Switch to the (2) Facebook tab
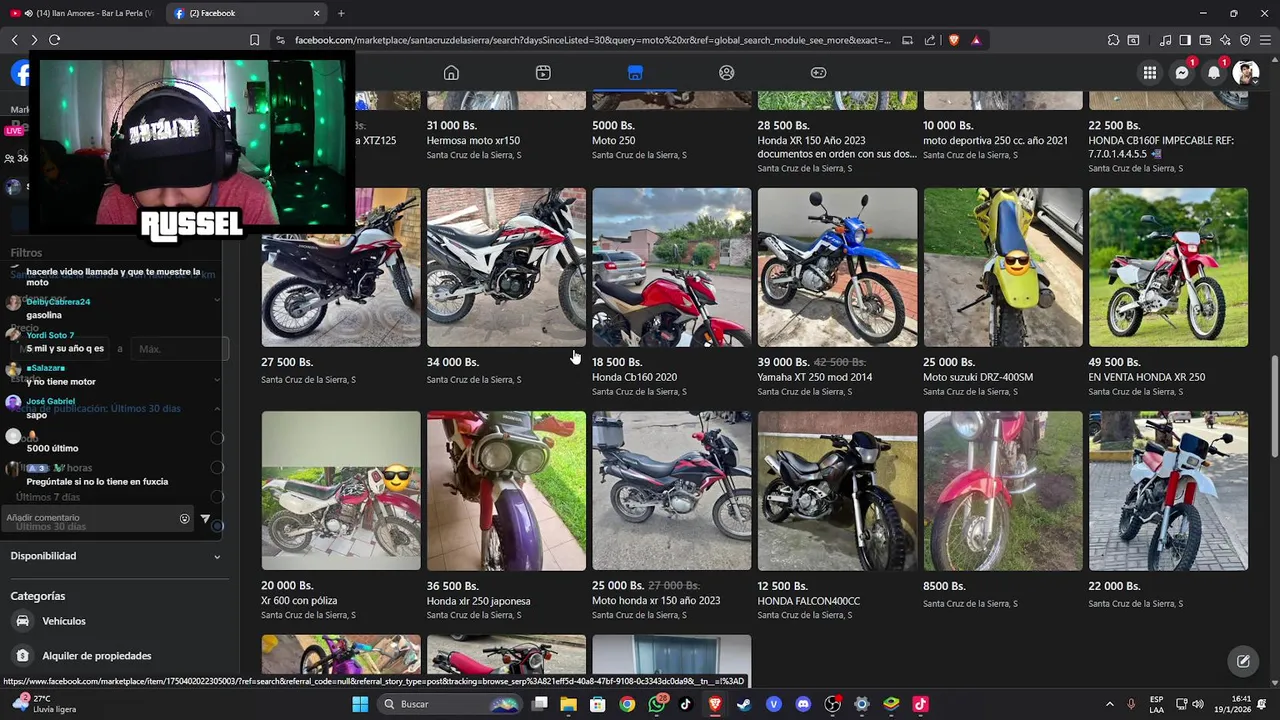The width and height of the screenshot is (1280, 720). [x=246, y=13]
